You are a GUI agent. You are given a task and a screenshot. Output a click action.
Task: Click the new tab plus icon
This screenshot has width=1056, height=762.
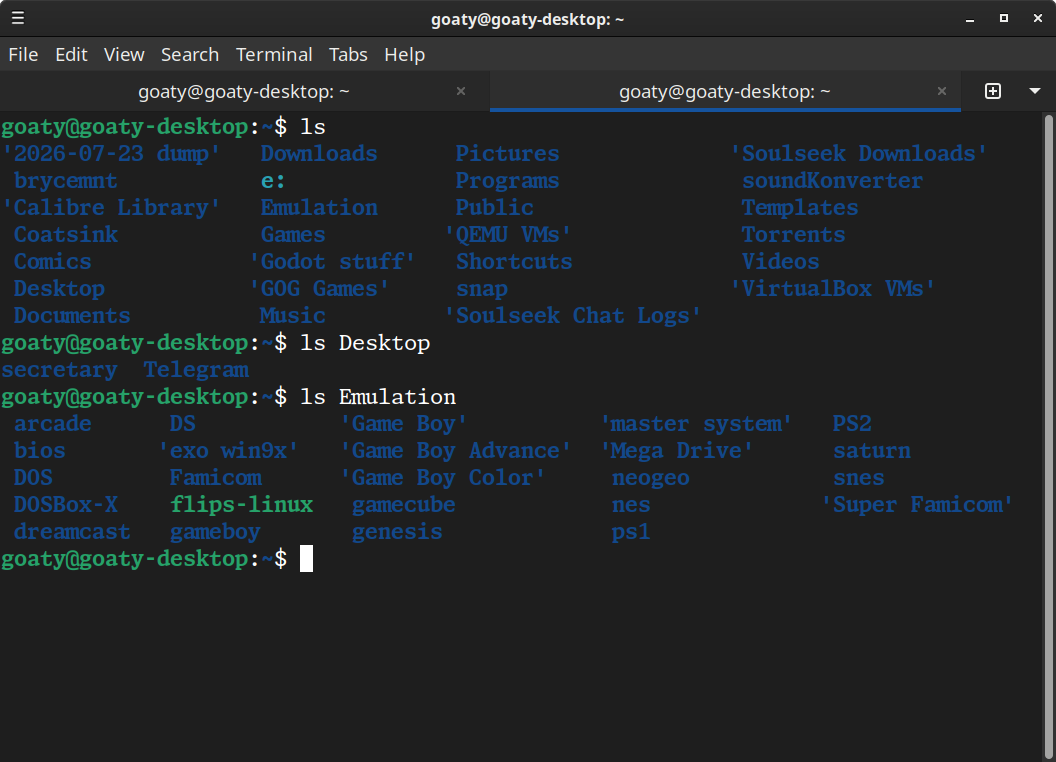click(x=993, y=91)
